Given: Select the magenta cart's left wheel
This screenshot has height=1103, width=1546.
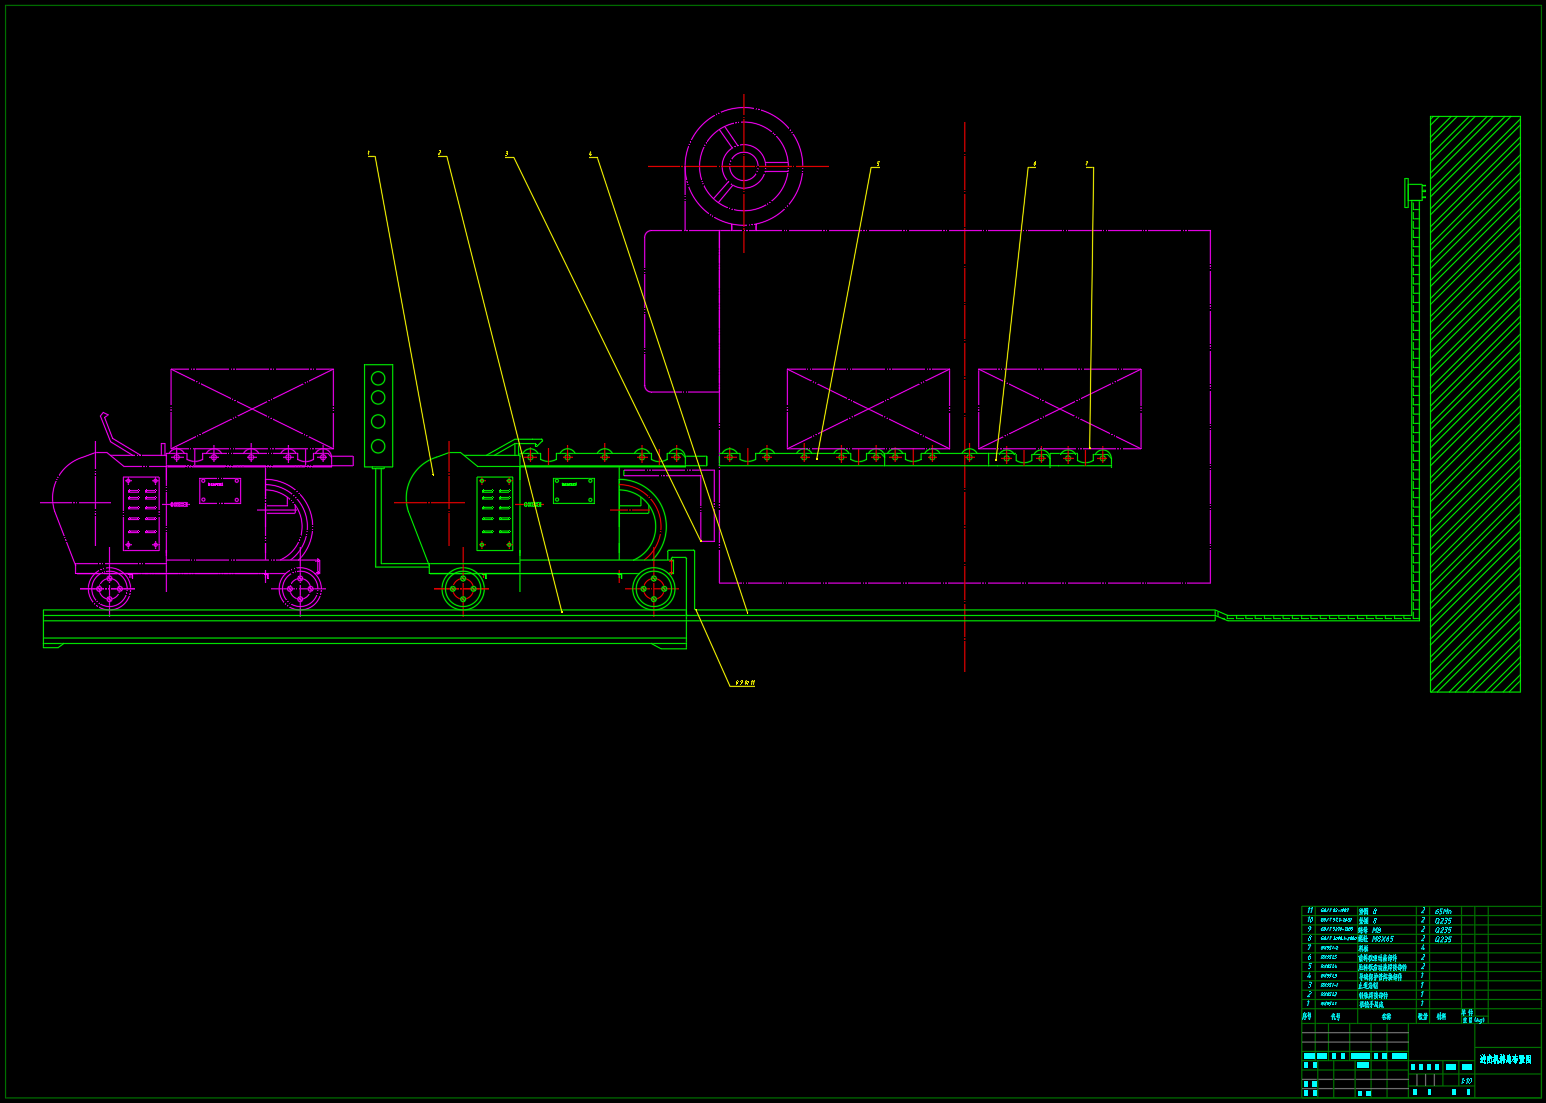Looking at the screenshot, I should pyautogui.click(x=110, y=589).
